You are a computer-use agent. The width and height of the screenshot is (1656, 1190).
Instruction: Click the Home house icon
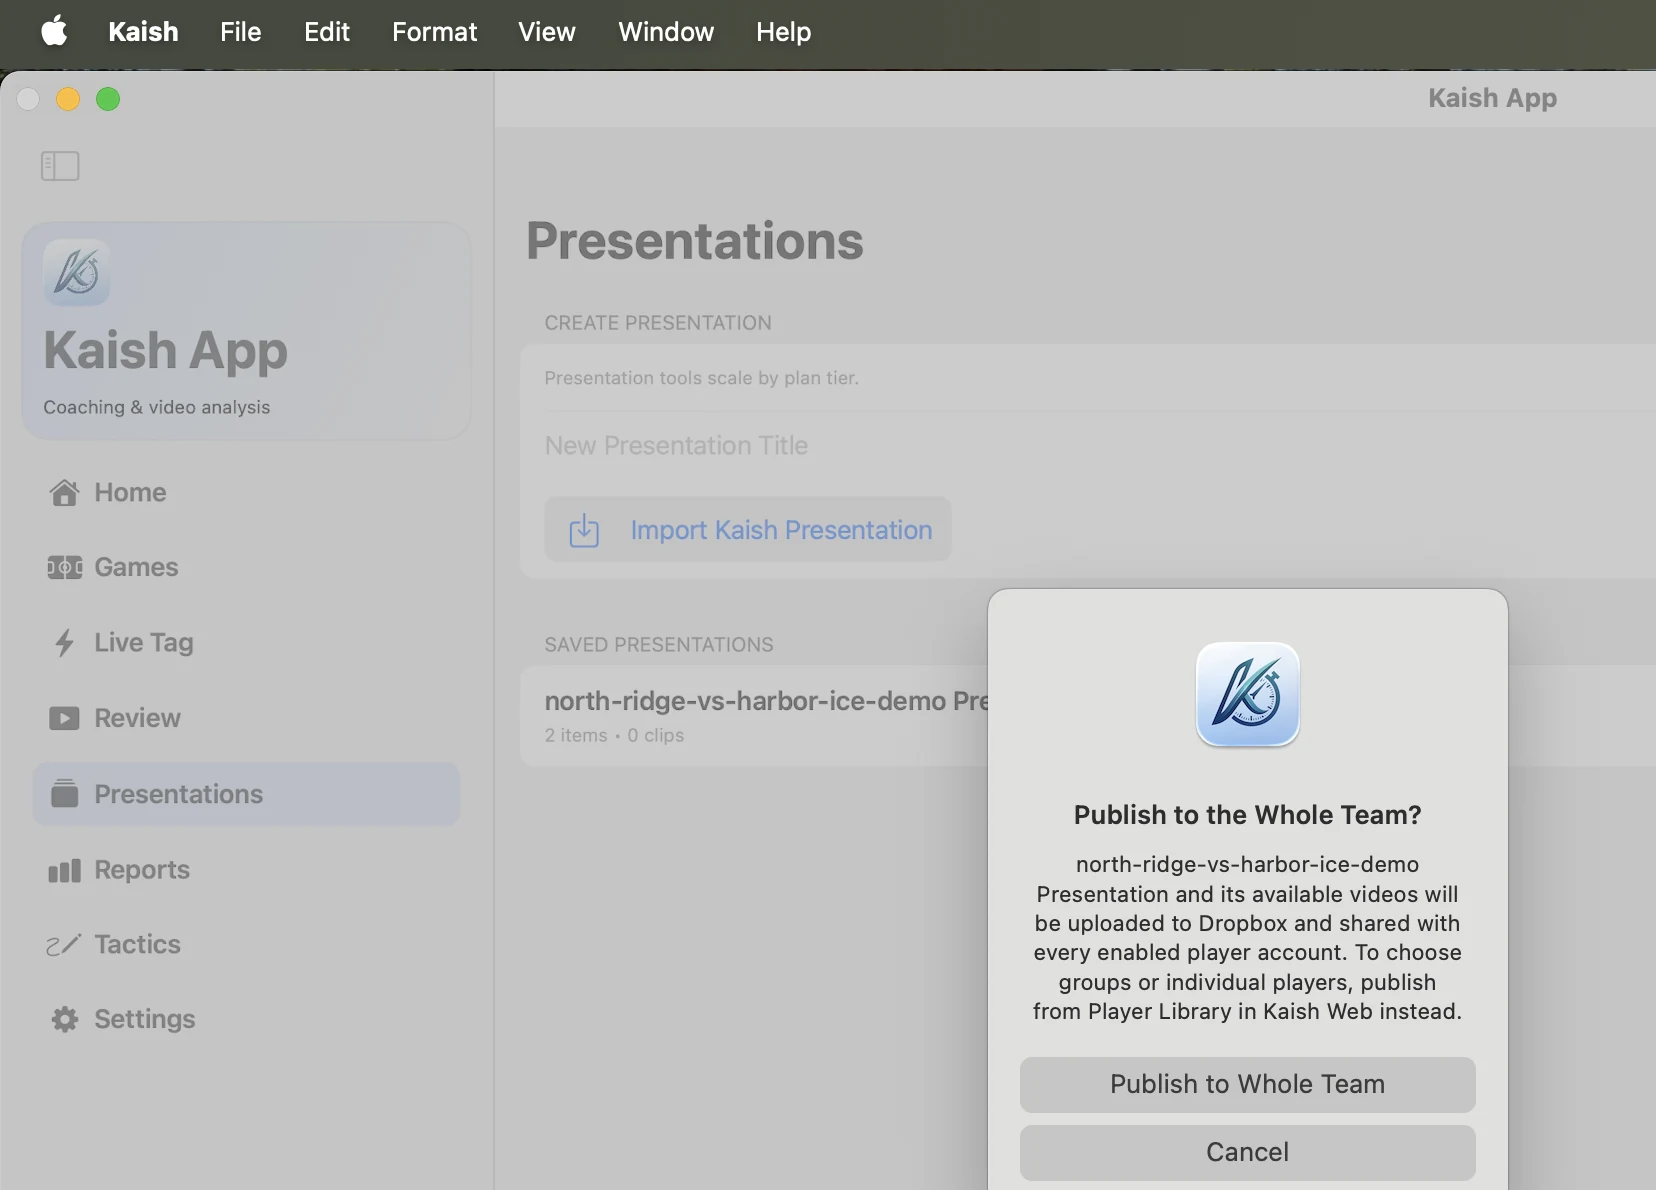click(x=65, y=493)
